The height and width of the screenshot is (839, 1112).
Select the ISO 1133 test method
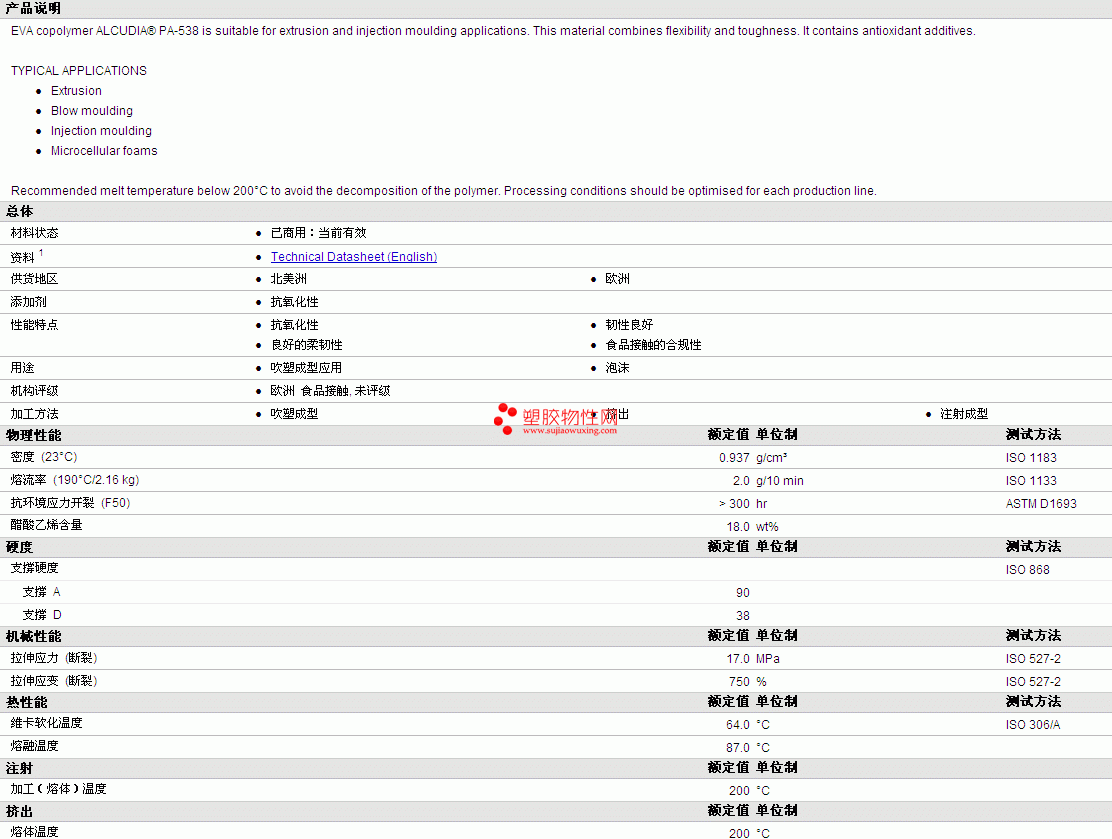[x=1030, y=481]
